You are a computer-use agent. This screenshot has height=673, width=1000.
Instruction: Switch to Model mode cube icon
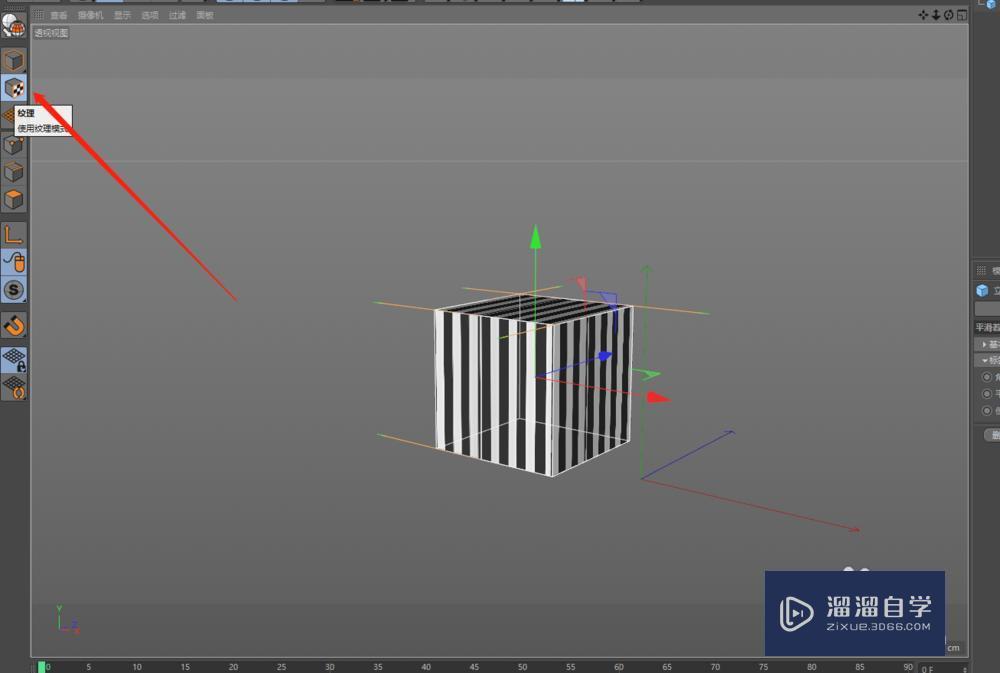tap(13, 61)
